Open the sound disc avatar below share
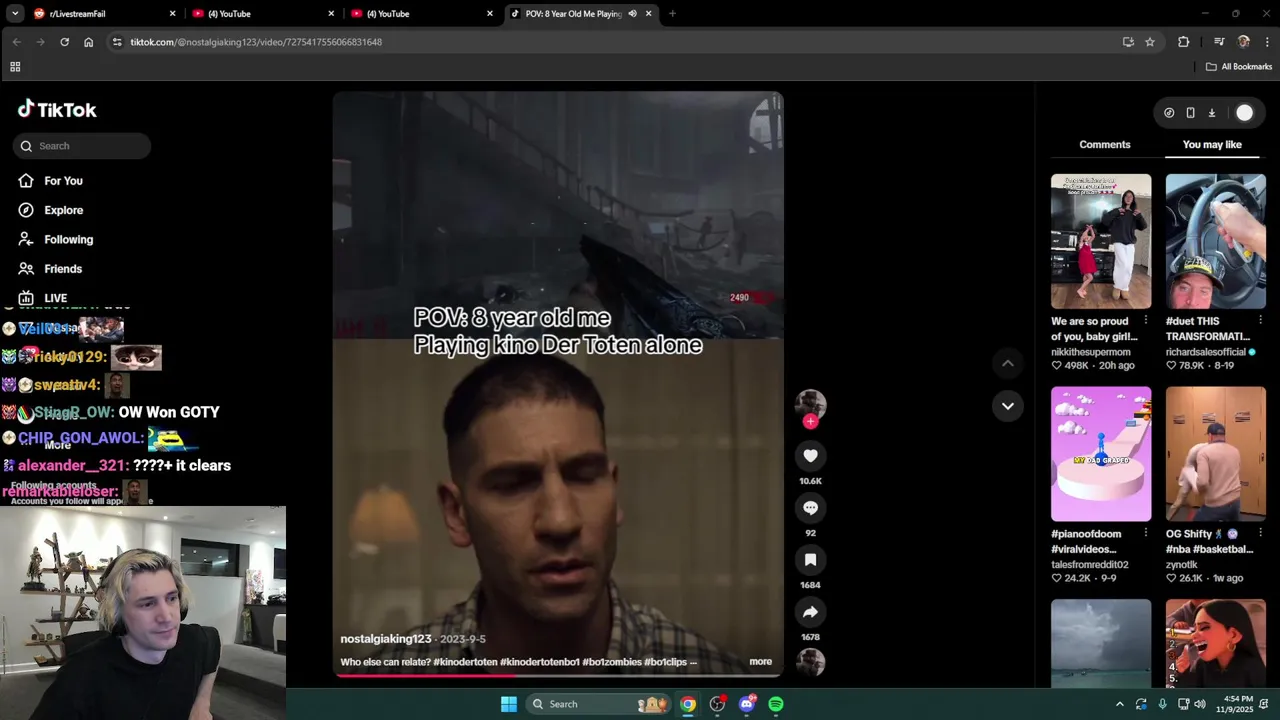Image resolution: width=1280 pixels, height=720 pixels. coord(810,662)
